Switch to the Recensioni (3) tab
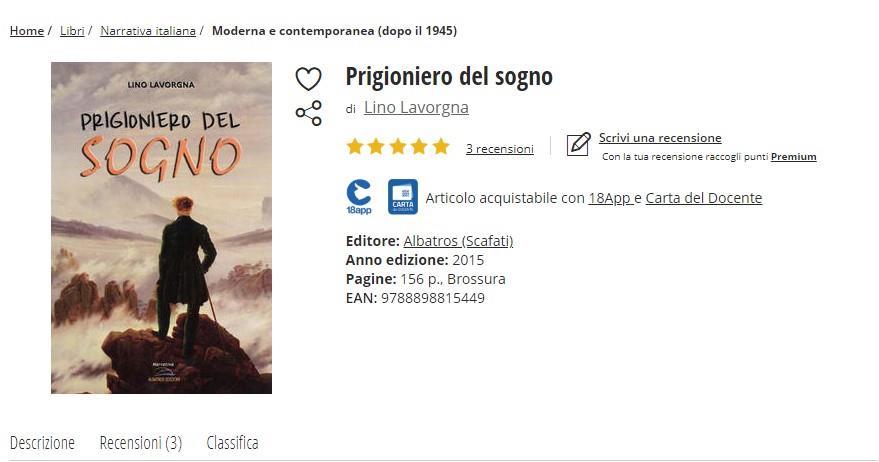This screenshot has height=462, width=879. point(141,443)
